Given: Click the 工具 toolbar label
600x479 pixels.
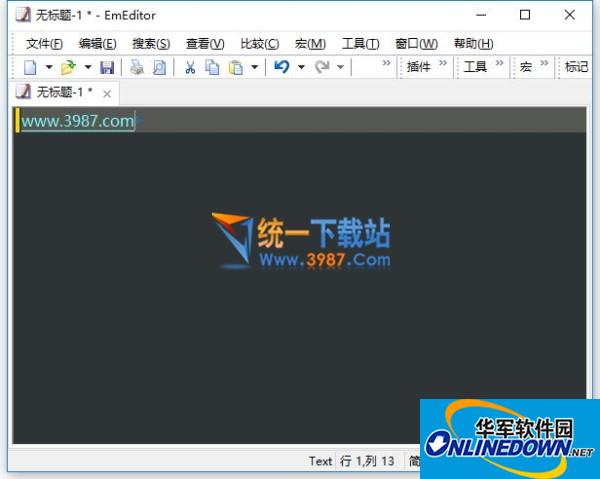Looking at the screenshot, I should click(x=475, y=67).
